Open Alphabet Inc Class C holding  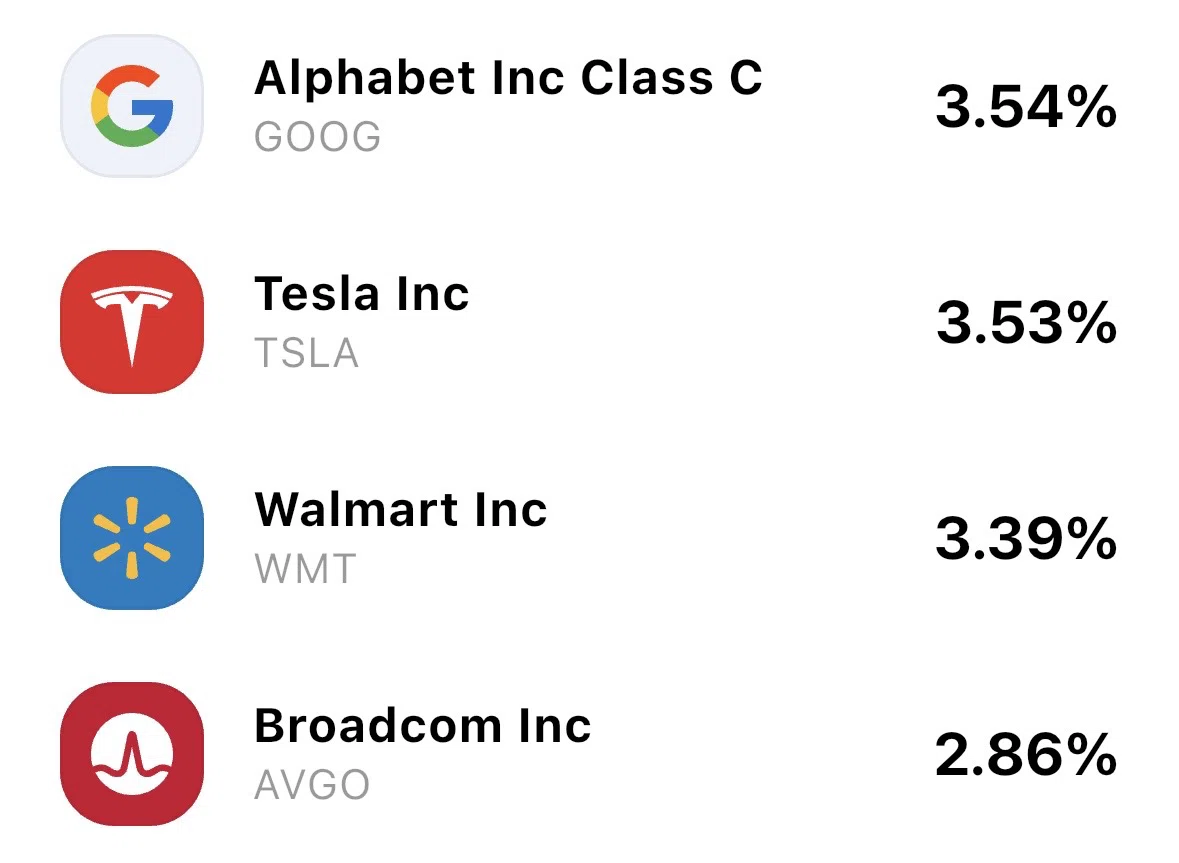click(508, 77)
